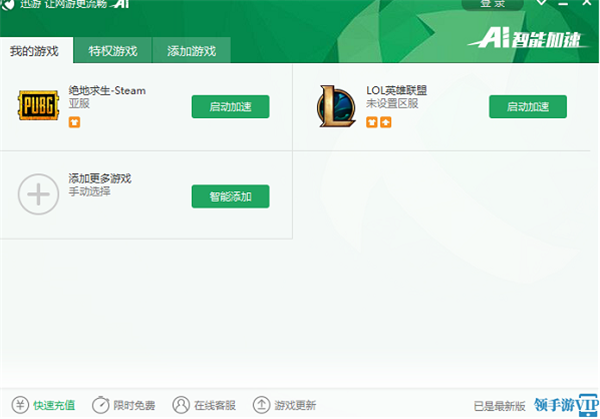Click the plus circle to add games

[x=39, y=195]
